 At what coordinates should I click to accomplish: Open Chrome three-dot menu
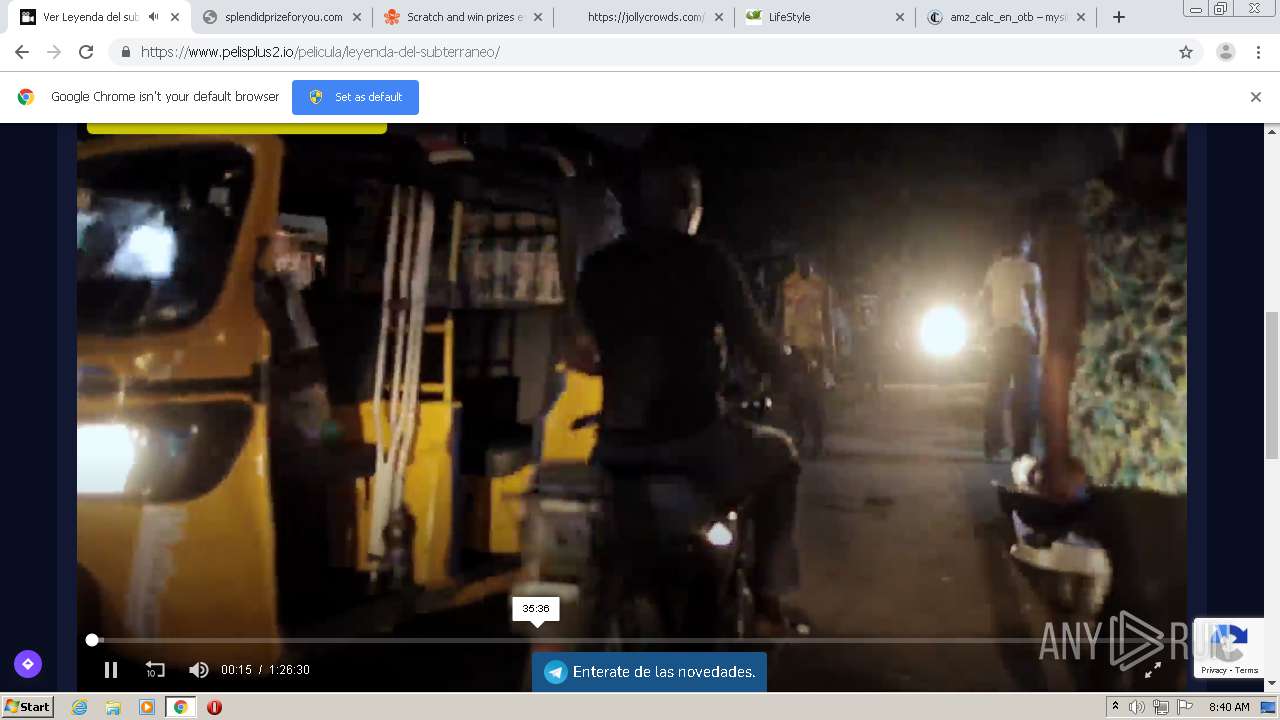[x=1258, y=52]
